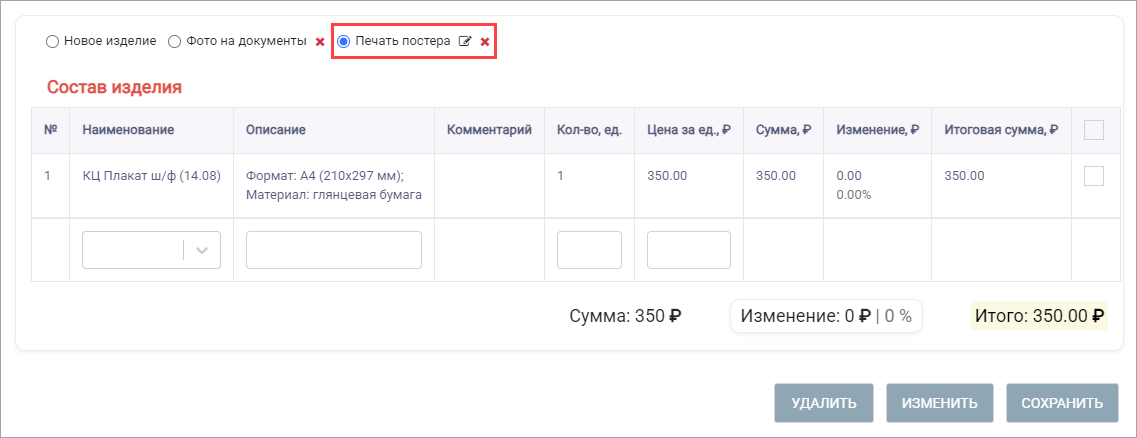Click the СОХРАНИТЬ button
This screenshot has width=1137, height=438.
(1062, 403)
